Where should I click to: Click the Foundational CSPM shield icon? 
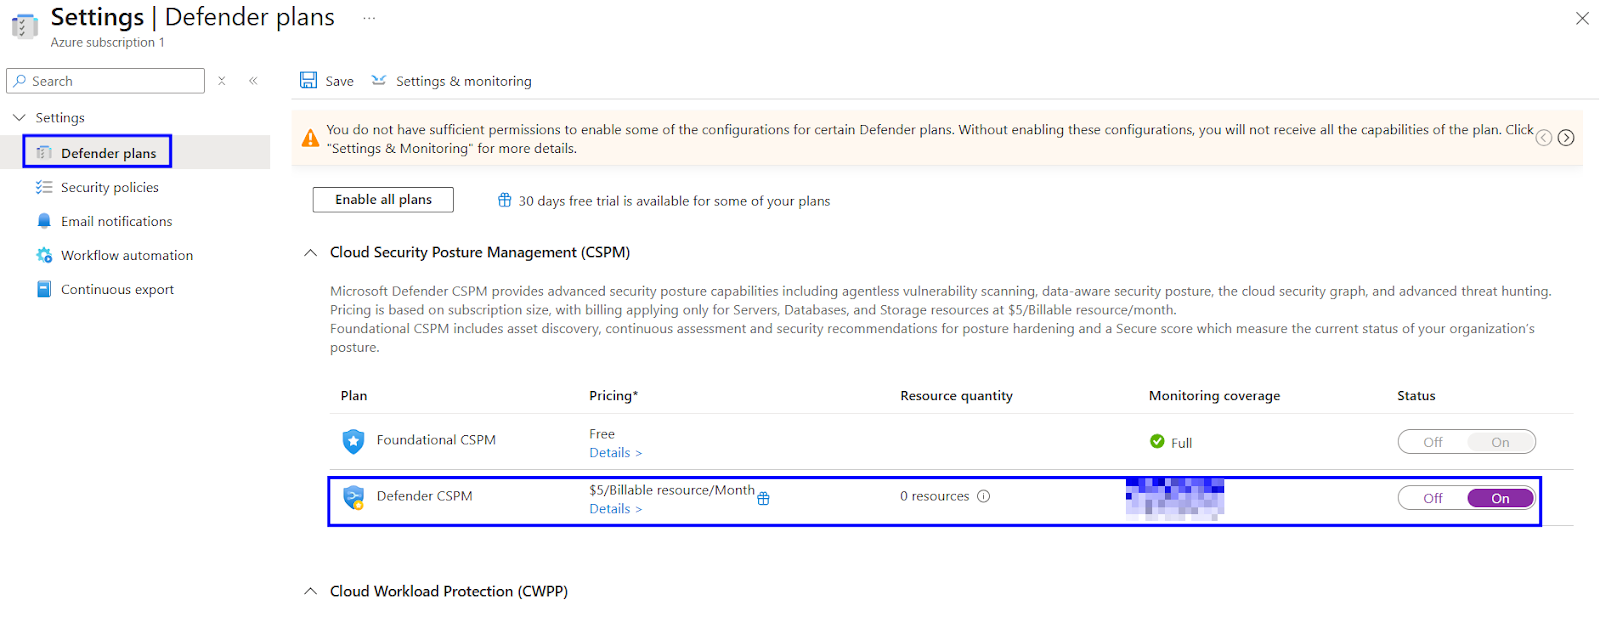[353, 441]
